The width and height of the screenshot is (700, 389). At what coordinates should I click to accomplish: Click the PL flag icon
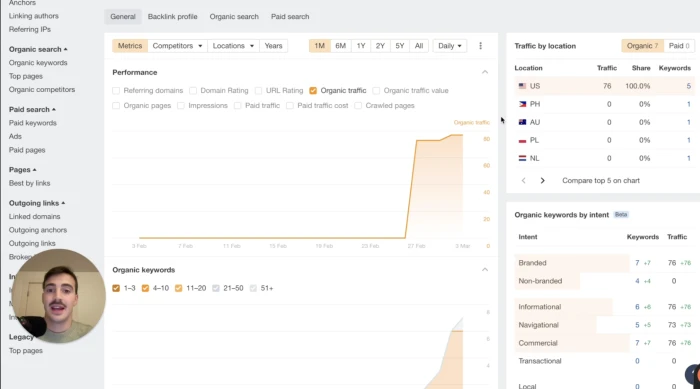pos(522,140)
